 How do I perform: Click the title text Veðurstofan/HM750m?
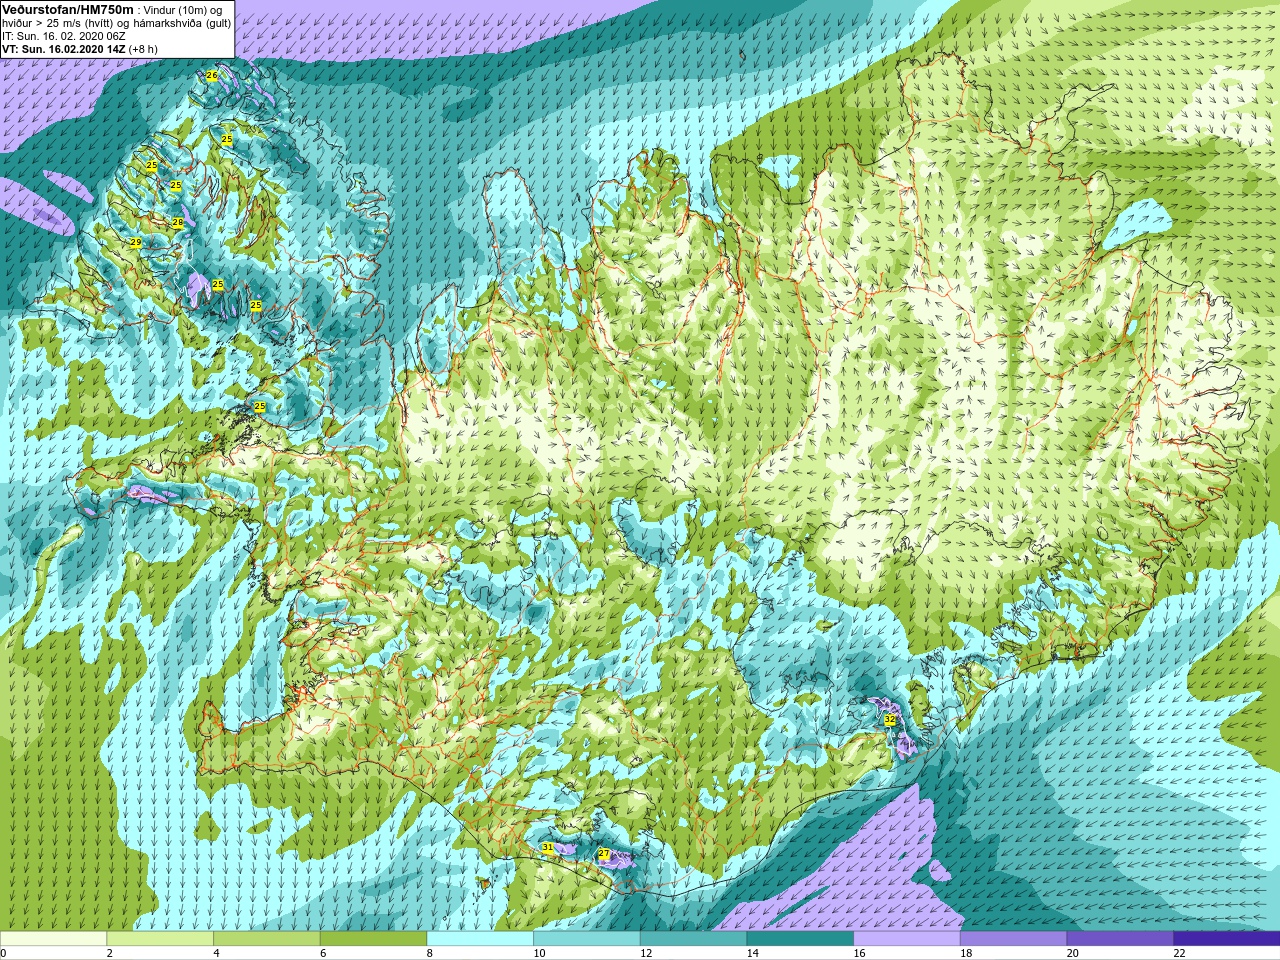coord(68,9)
